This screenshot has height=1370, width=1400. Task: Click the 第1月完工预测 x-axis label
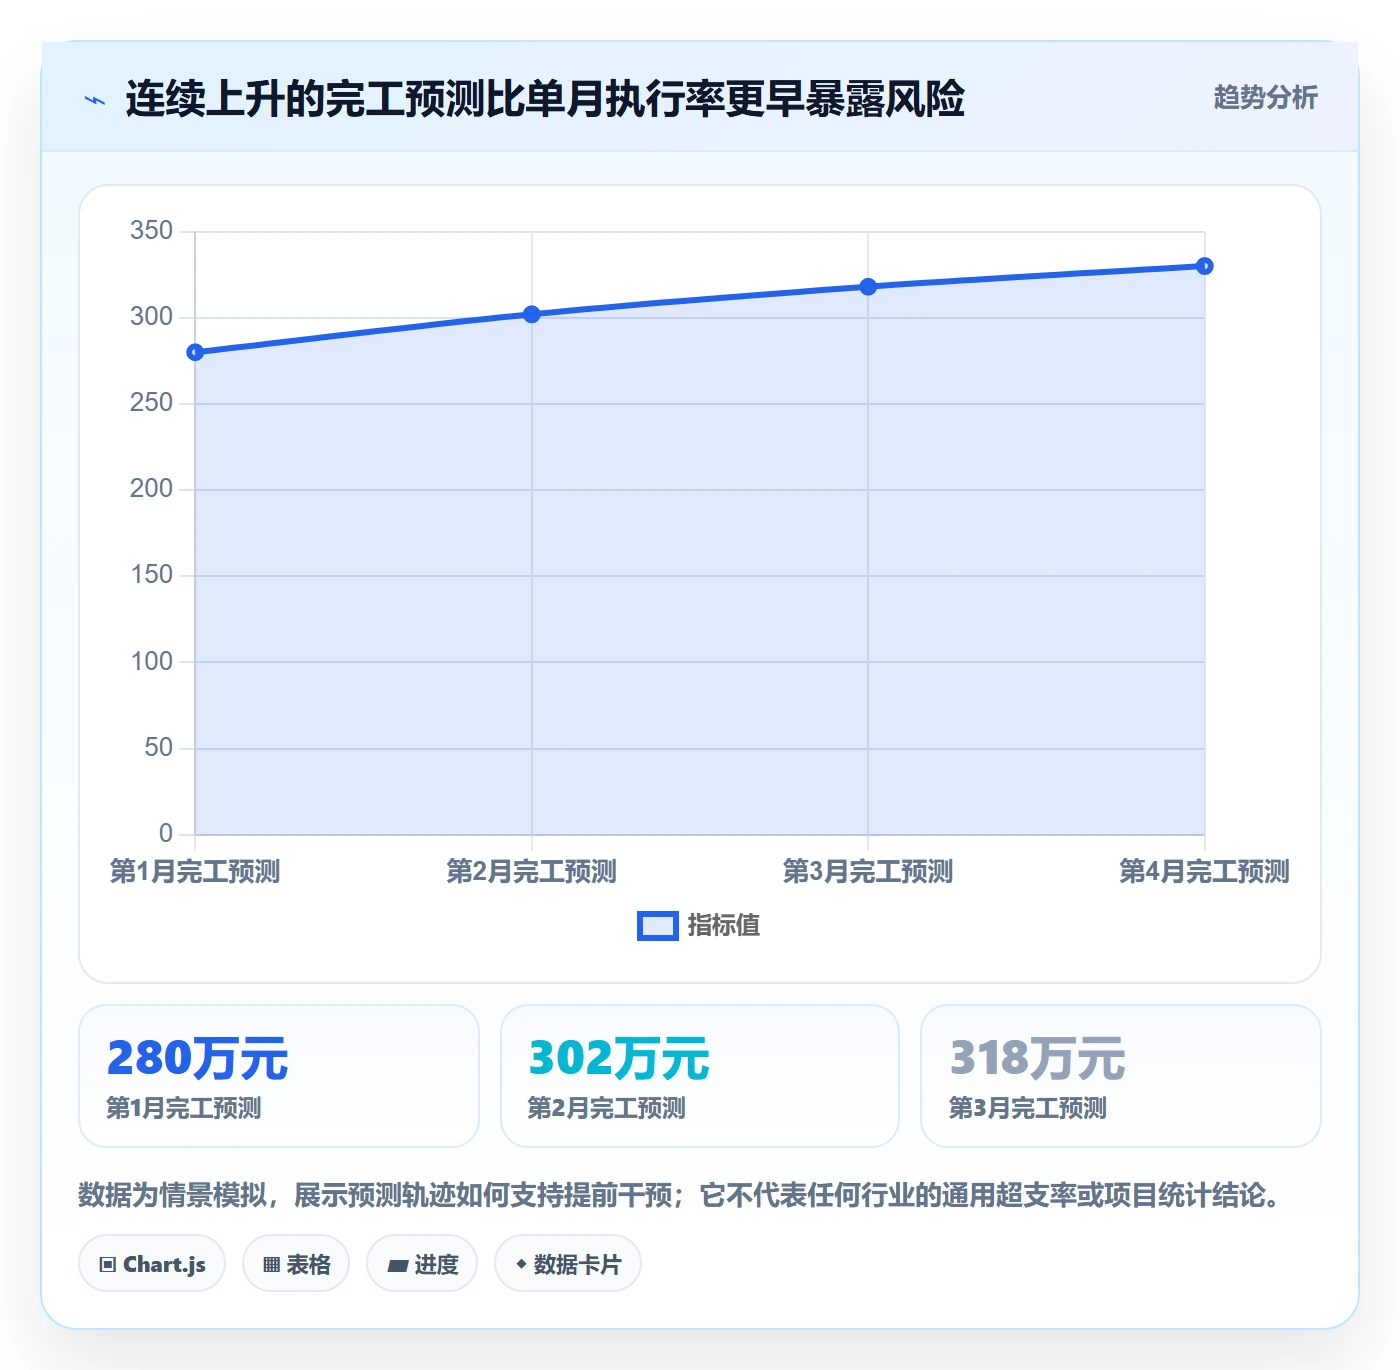coord(195,871)
